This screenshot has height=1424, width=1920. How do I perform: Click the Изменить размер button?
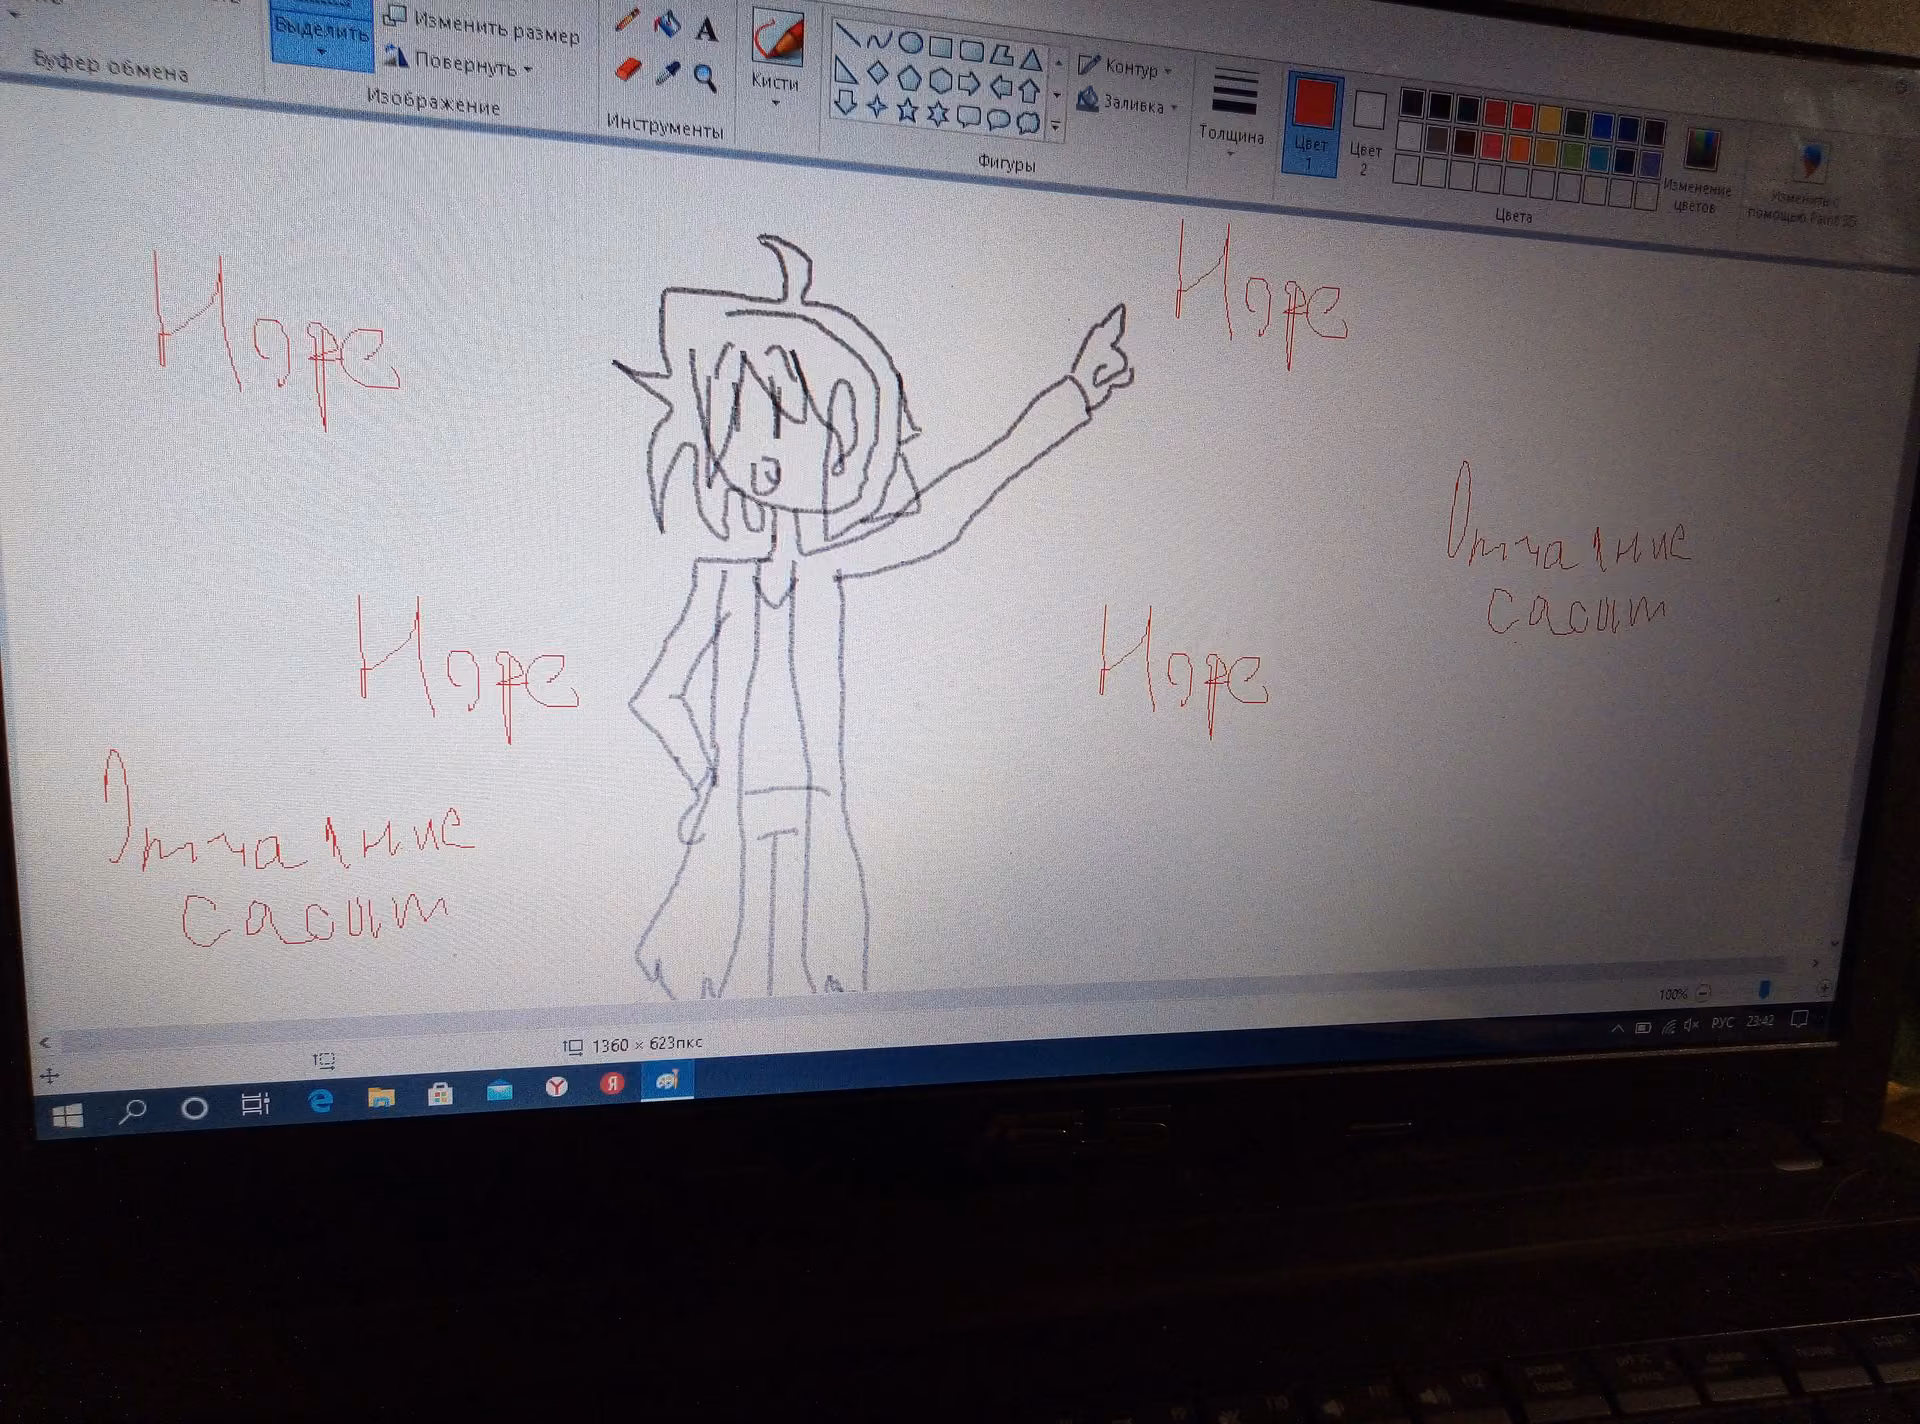pos(483,26)
